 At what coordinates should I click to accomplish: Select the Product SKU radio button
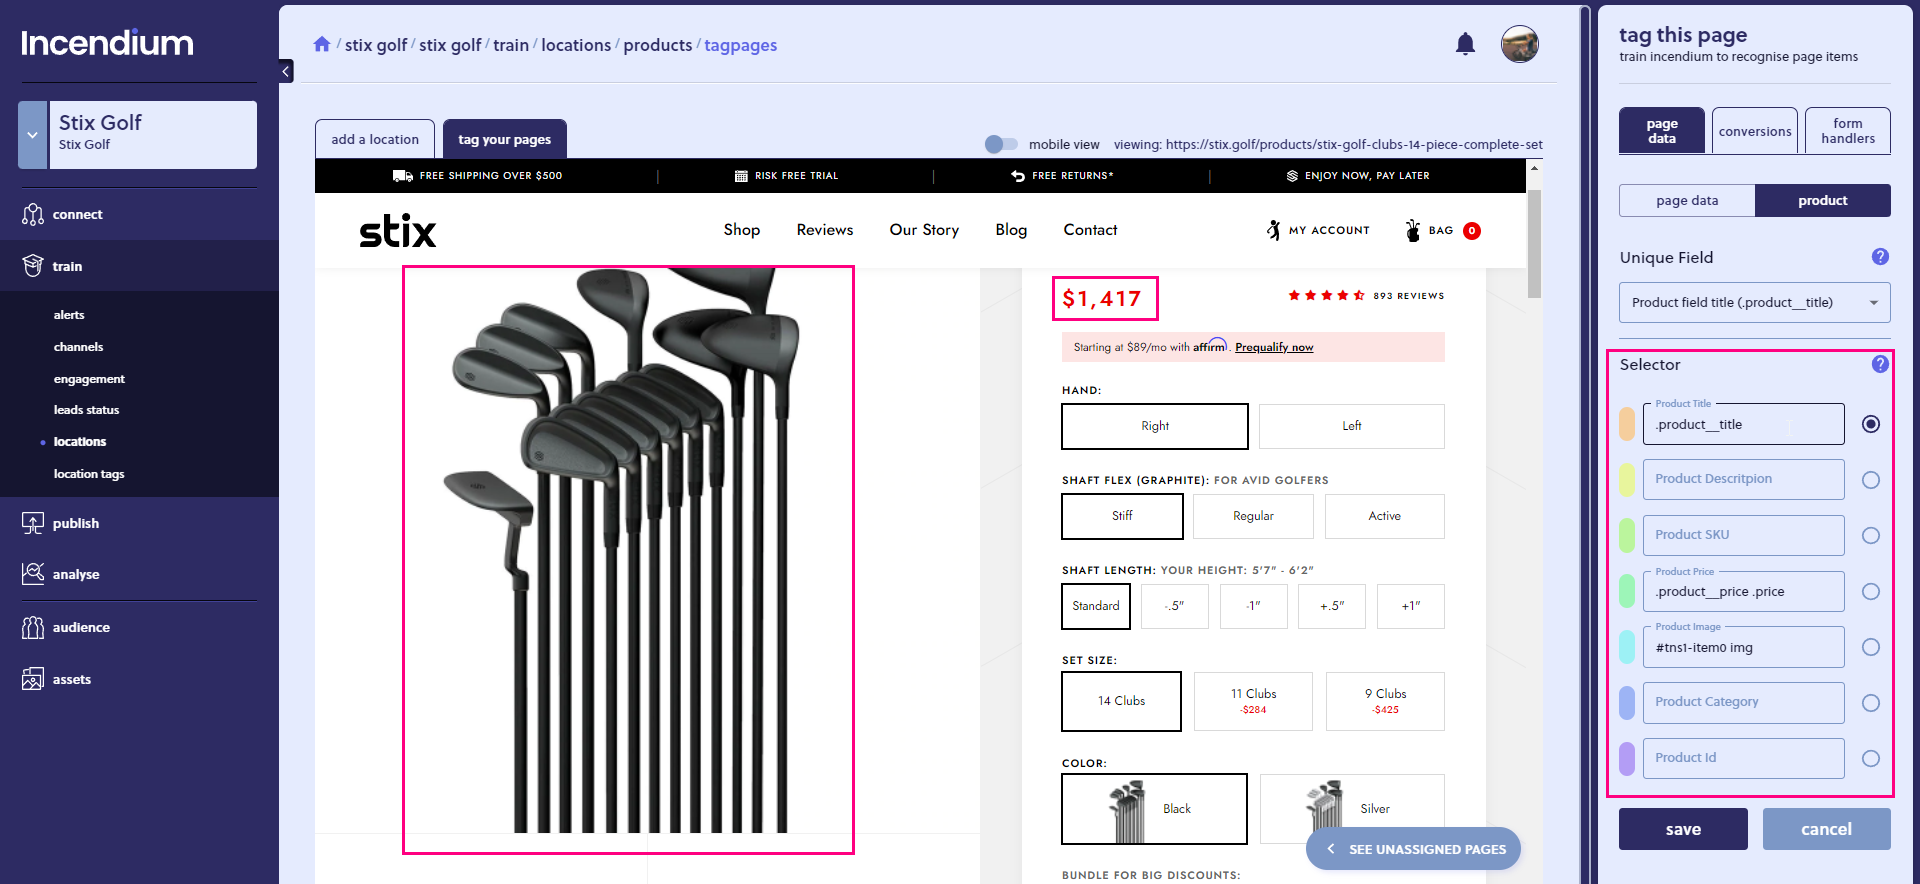(x=1871, y=536)
